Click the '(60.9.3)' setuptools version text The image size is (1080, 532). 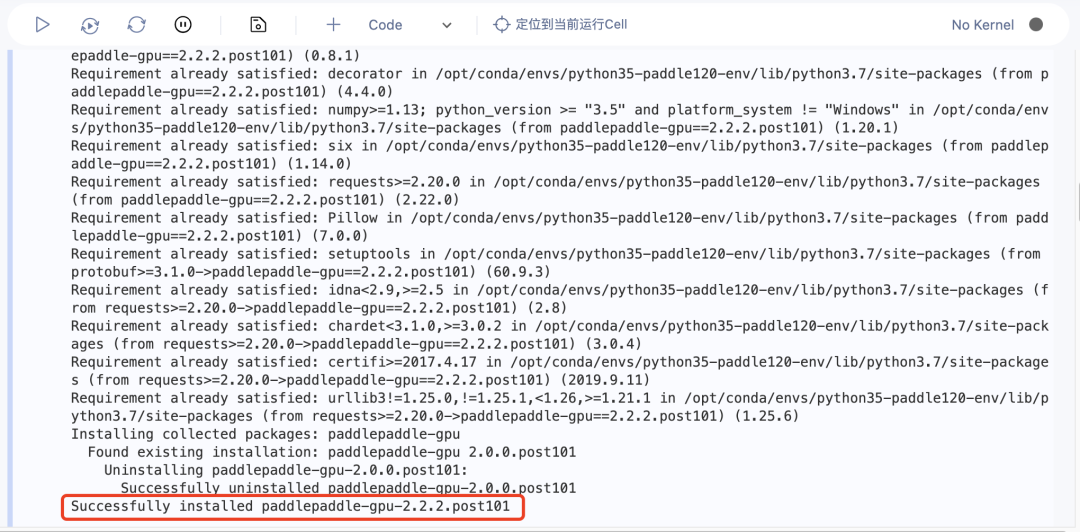pos(519,272)
